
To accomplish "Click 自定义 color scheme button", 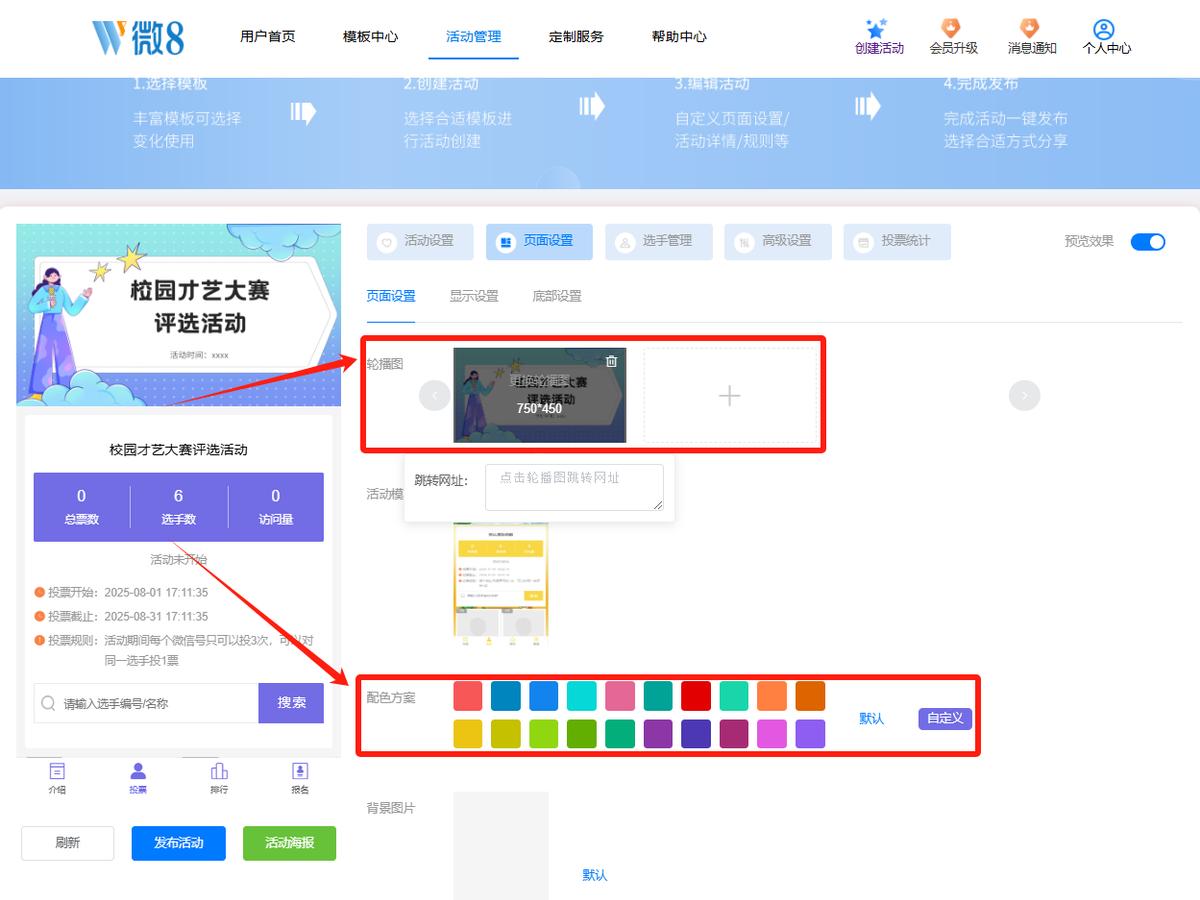I will pyautogui.click(x=945, y=718).
